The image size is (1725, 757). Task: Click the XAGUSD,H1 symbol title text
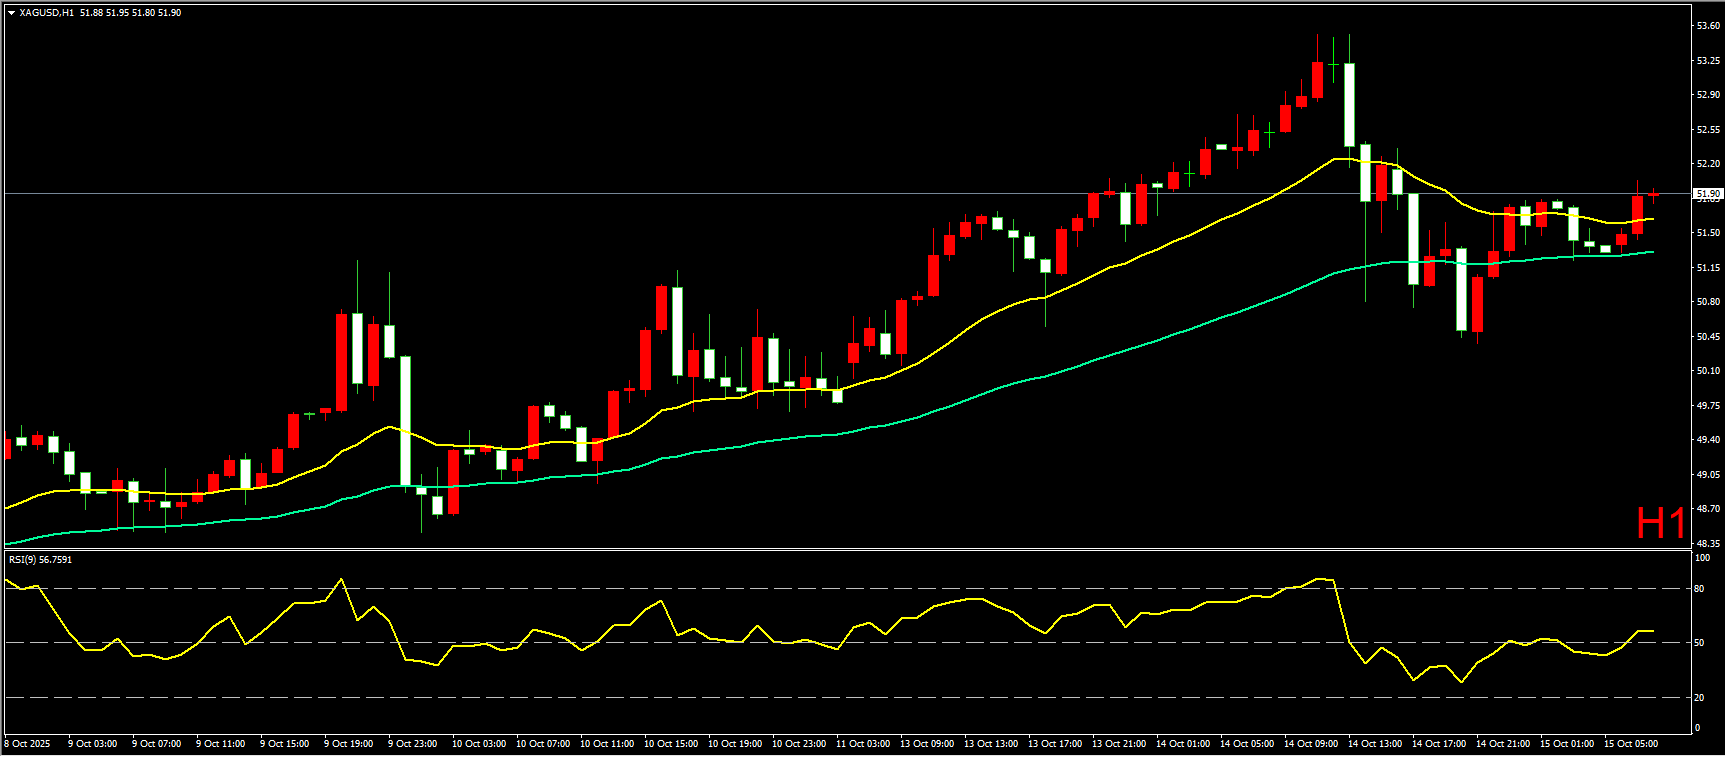pyautogui.click(x=46, y=13)
